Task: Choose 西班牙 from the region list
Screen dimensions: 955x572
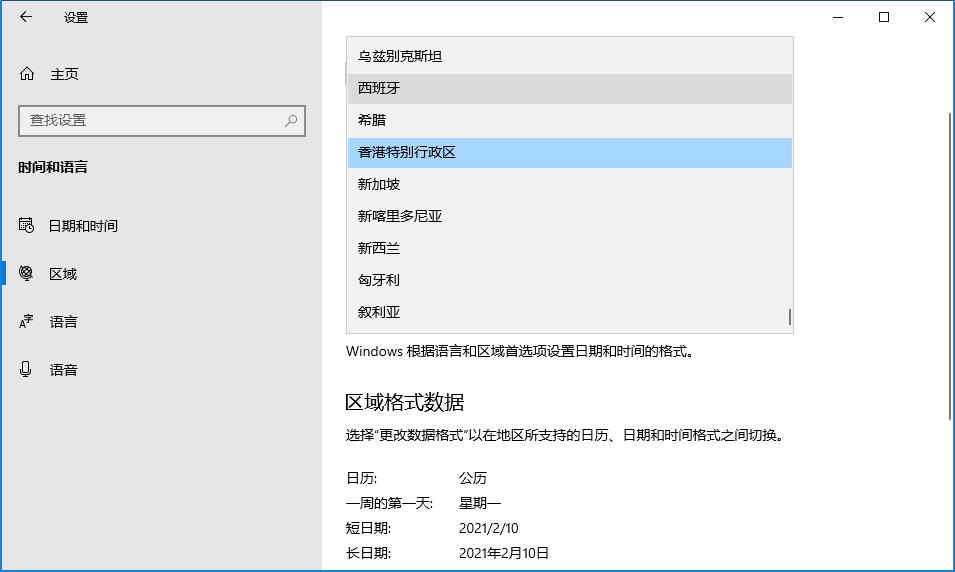Action: [569, 88]
